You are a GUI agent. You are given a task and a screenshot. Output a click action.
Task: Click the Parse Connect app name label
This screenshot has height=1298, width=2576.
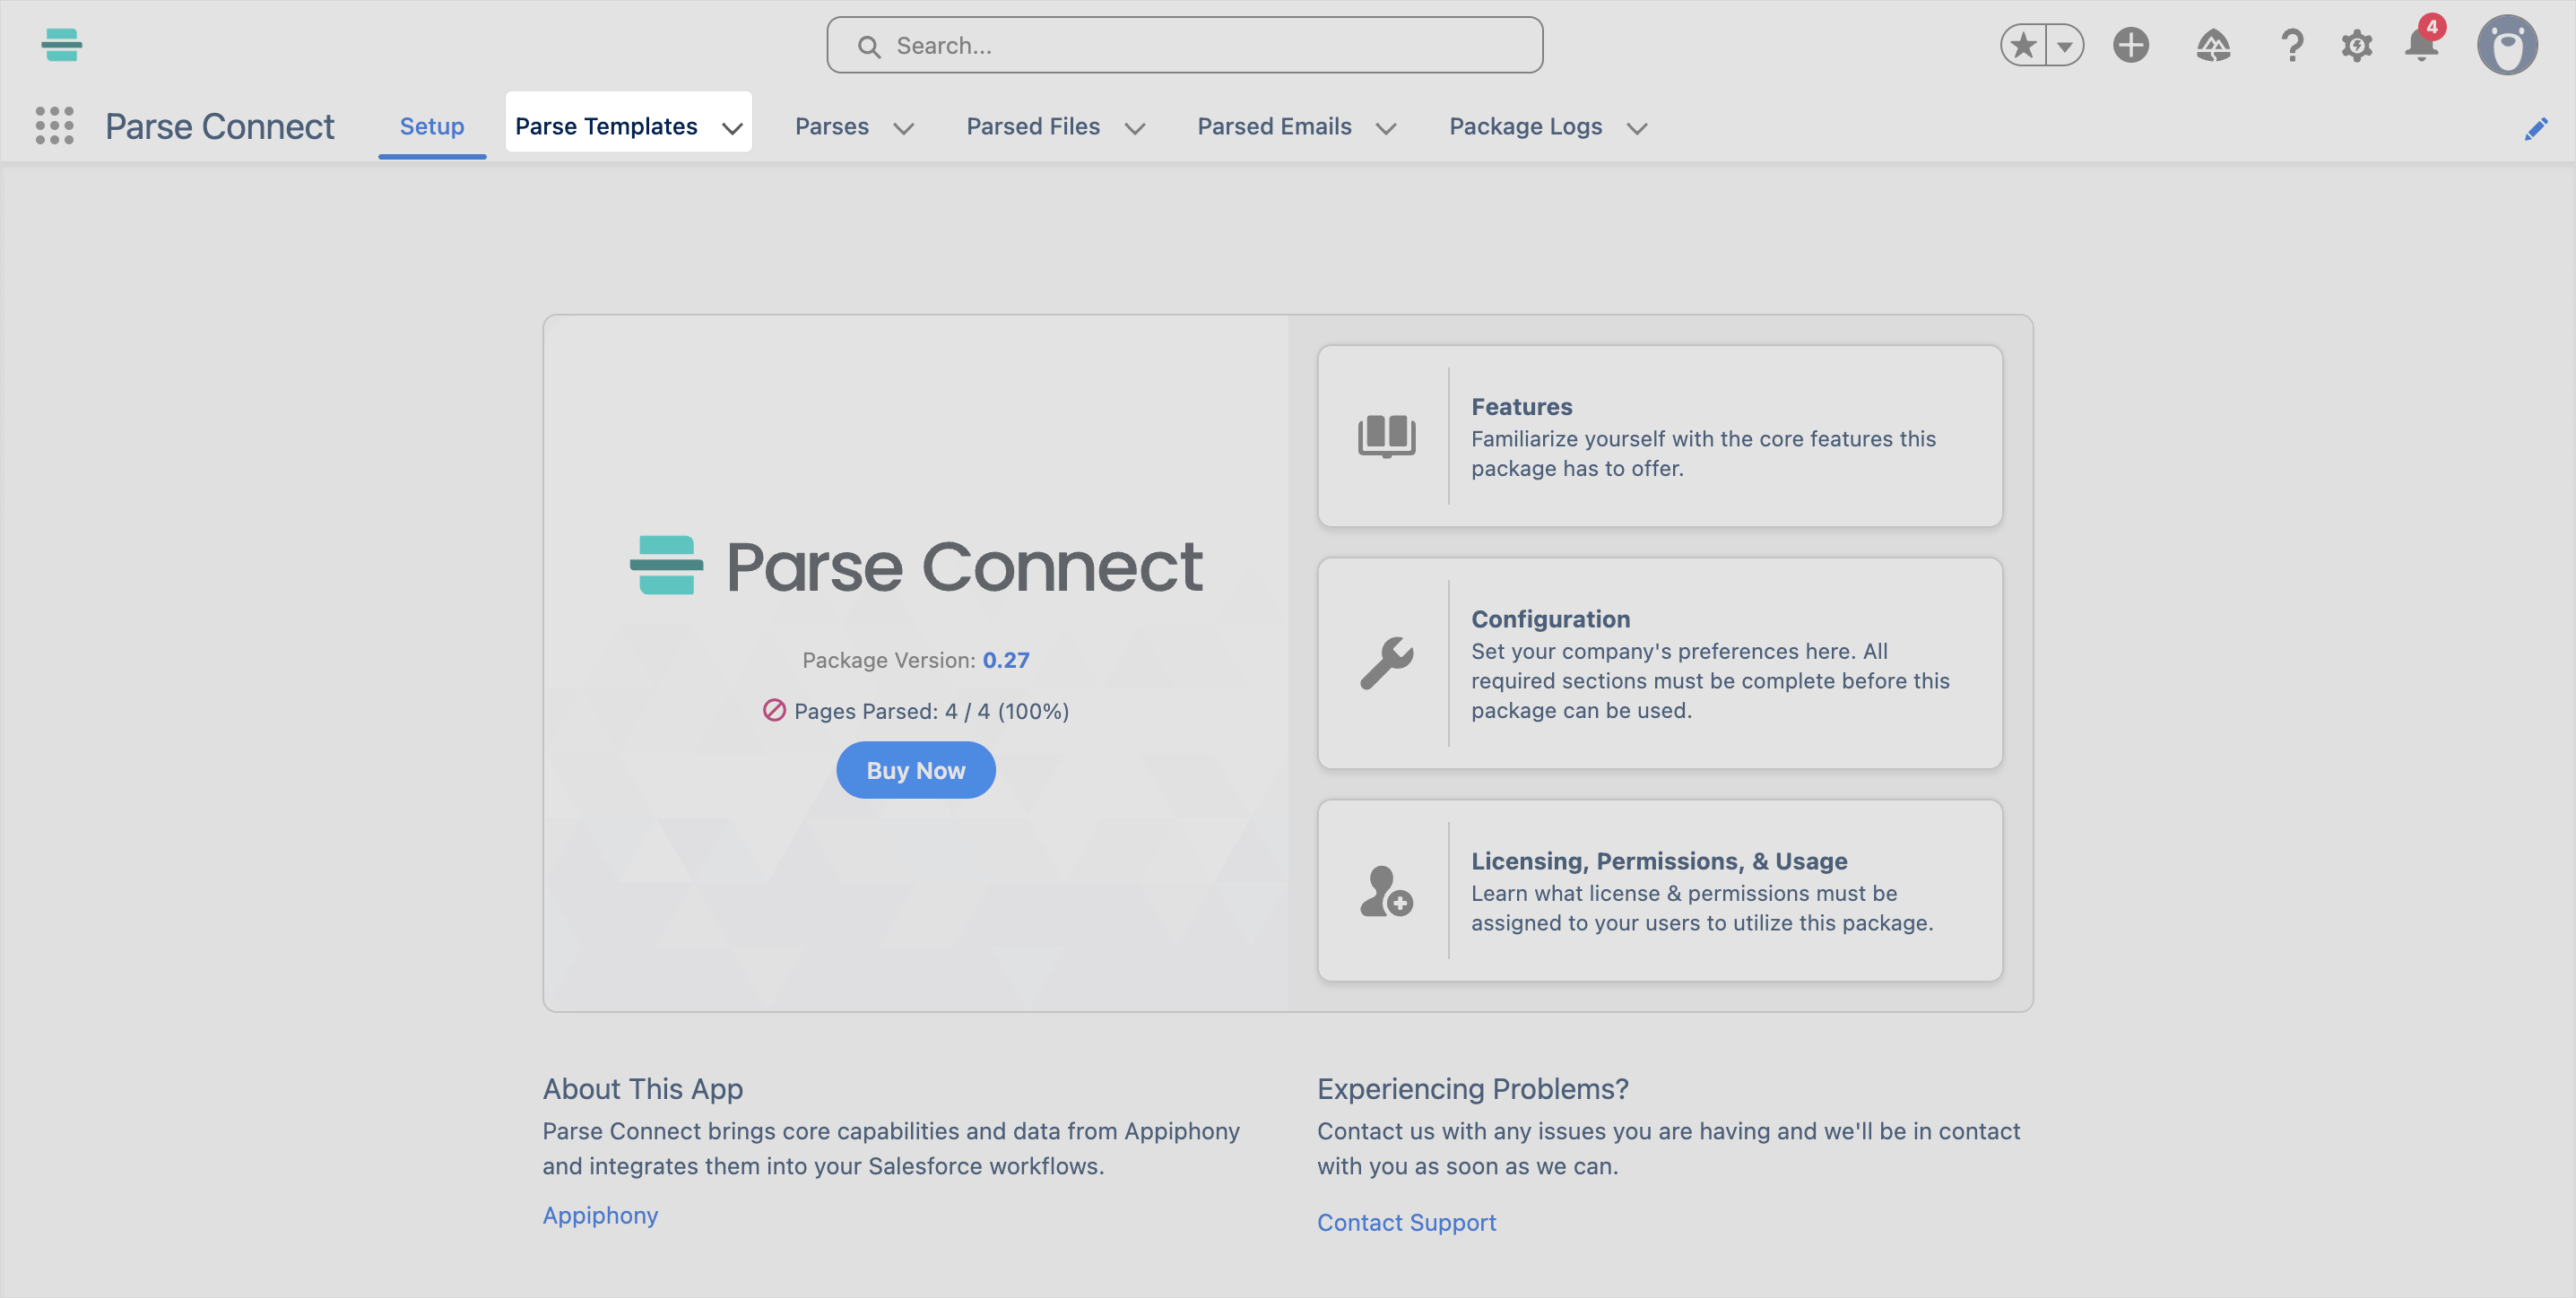point(220,126)
